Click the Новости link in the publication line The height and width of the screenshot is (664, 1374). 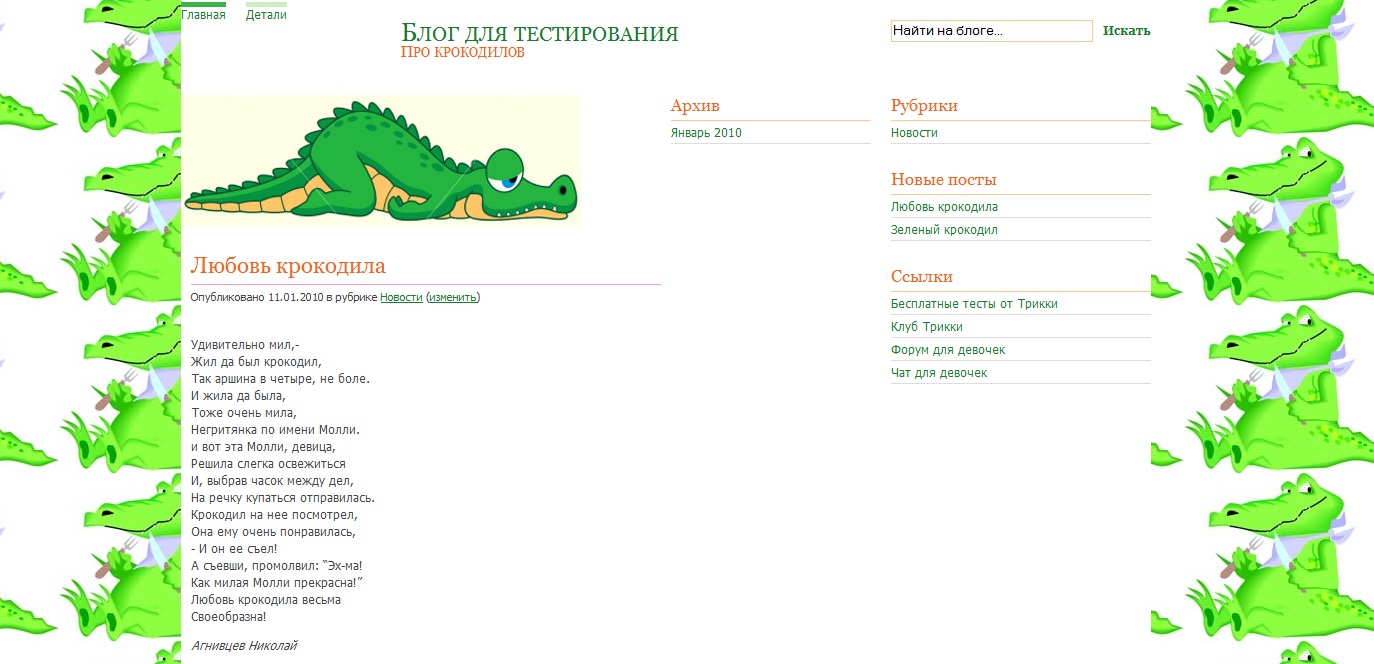tap(400, 297)
